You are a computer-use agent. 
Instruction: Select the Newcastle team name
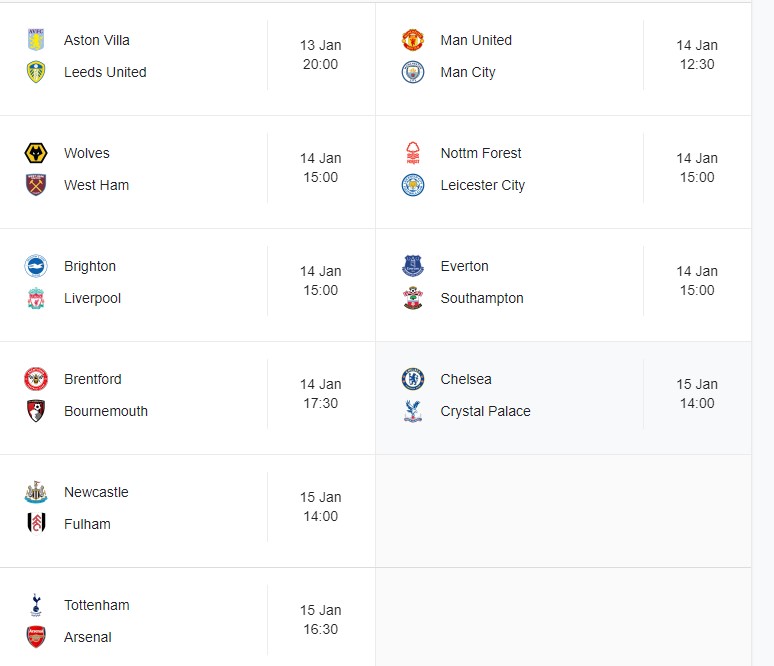coord(96,492)
